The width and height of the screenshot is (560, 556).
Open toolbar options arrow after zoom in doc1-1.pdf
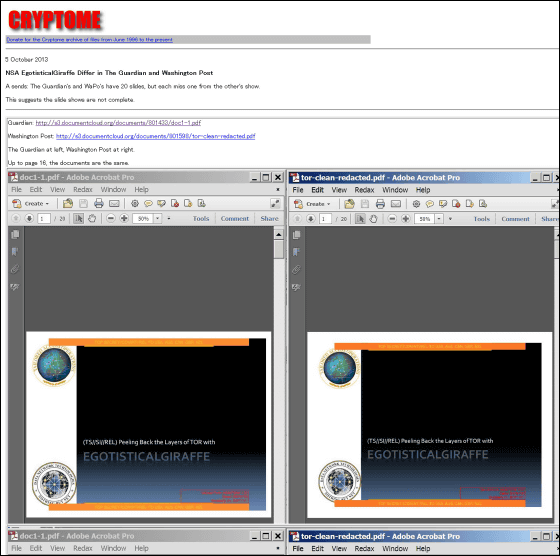169,218
